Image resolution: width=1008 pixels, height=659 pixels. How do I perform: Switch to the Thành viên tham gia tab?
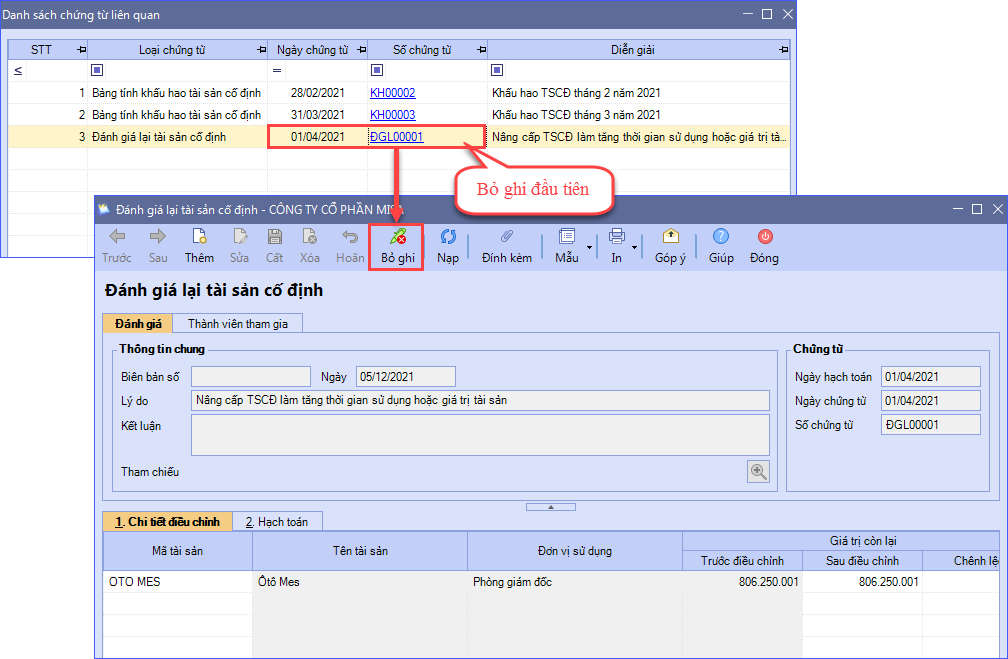tap(238, 323)
